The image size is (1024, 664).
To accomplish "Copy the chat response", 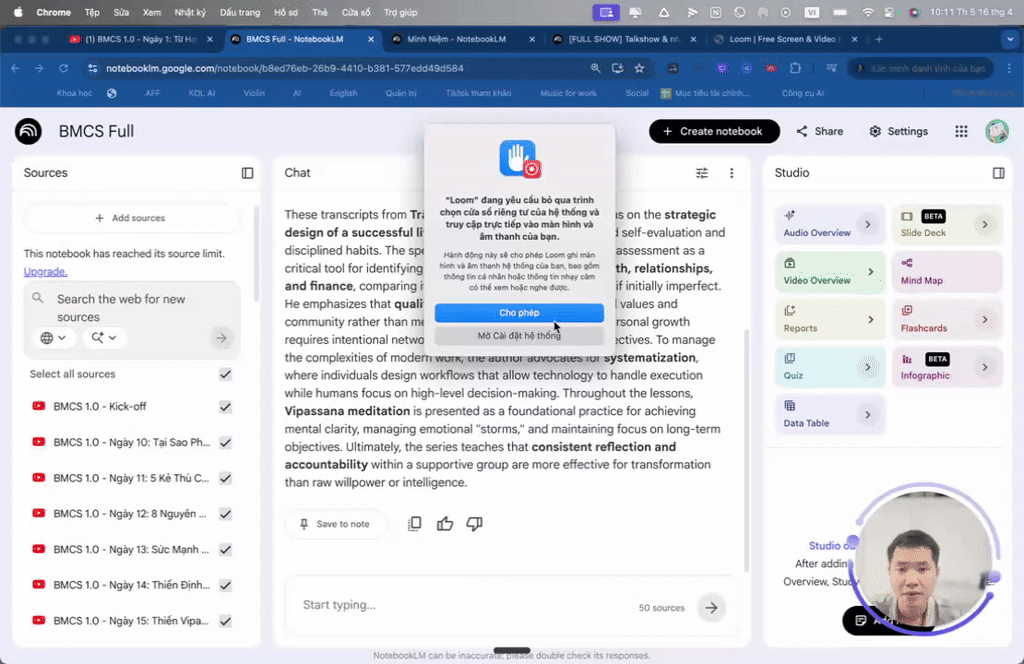I will pos(415,524).
